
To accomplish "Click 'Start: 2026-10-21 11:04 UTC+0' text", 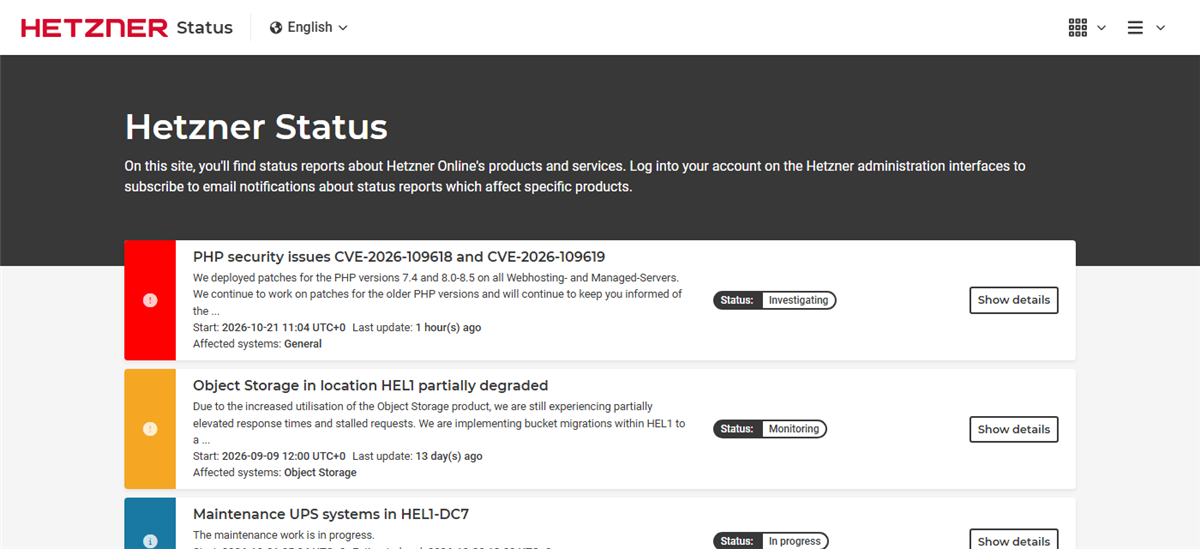I will 269,328.
